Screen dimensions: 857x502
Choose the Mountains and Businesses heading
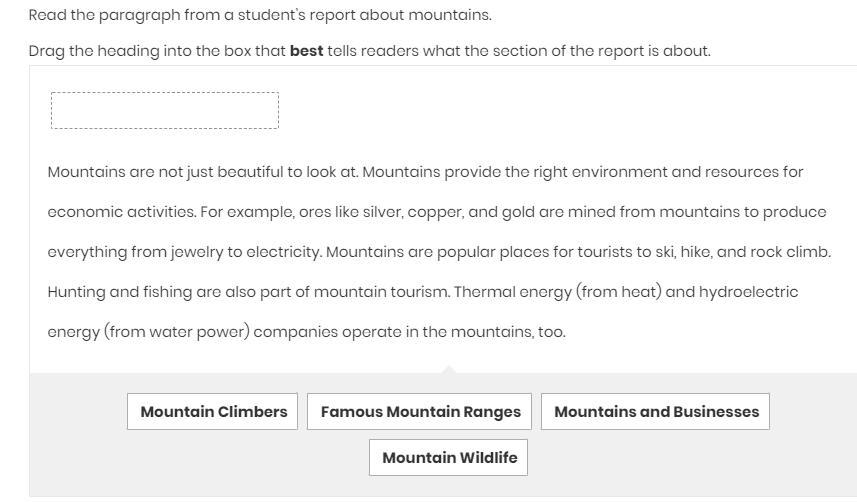(656, 412)
